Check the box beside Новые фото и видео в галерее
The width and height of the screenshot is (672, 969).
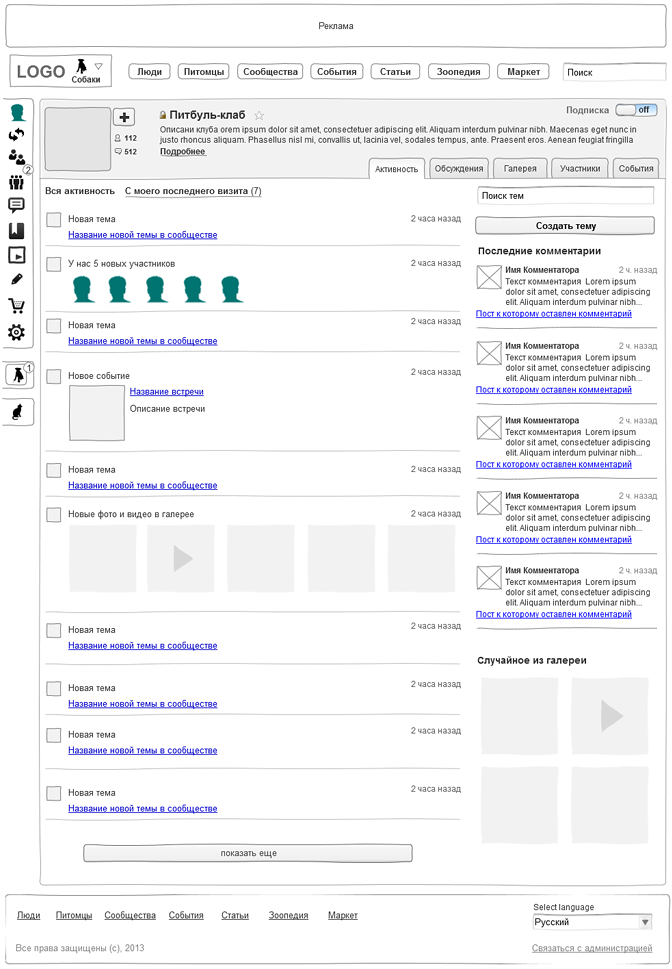(x=54, y=514)
